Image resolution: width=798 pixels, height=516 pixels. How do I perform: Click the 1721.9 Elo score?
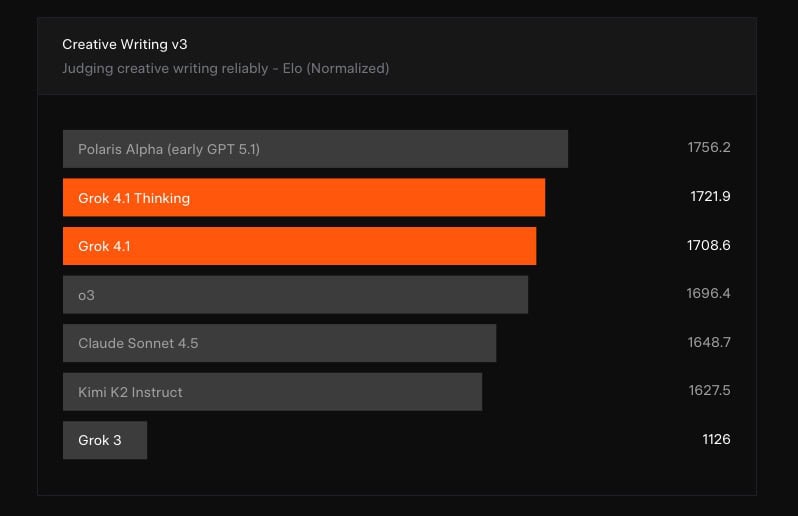(710, 197)
